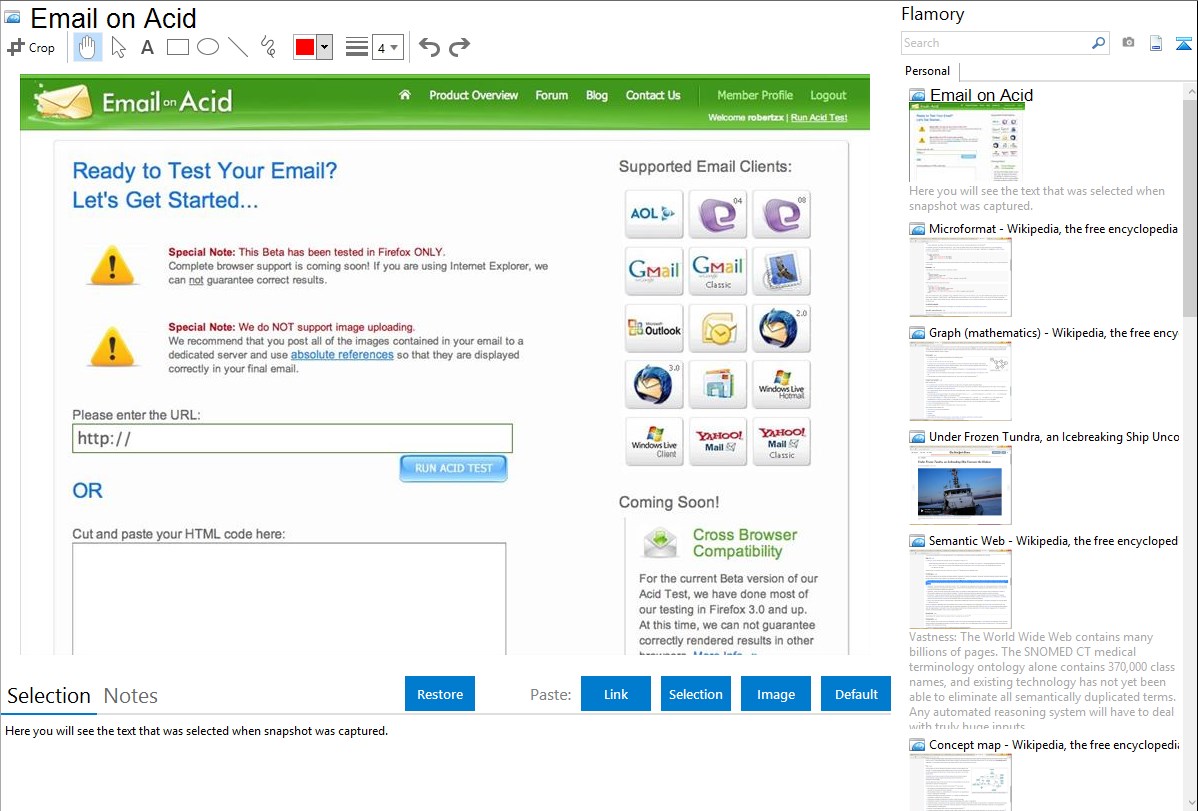Open Blog in the webpage nav
The image size is (1198, 811).
coord(597,95)
